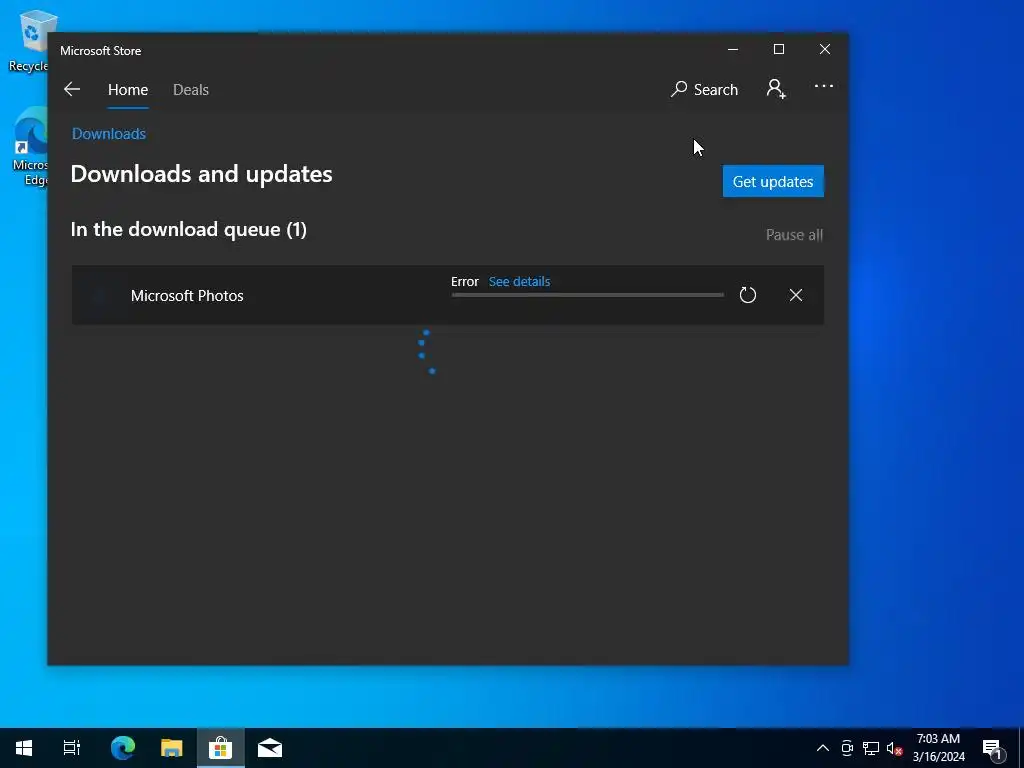This screenshot has height=768, width=1024.
Task: Show hidden system tray icons
Action: click(823, 748)
